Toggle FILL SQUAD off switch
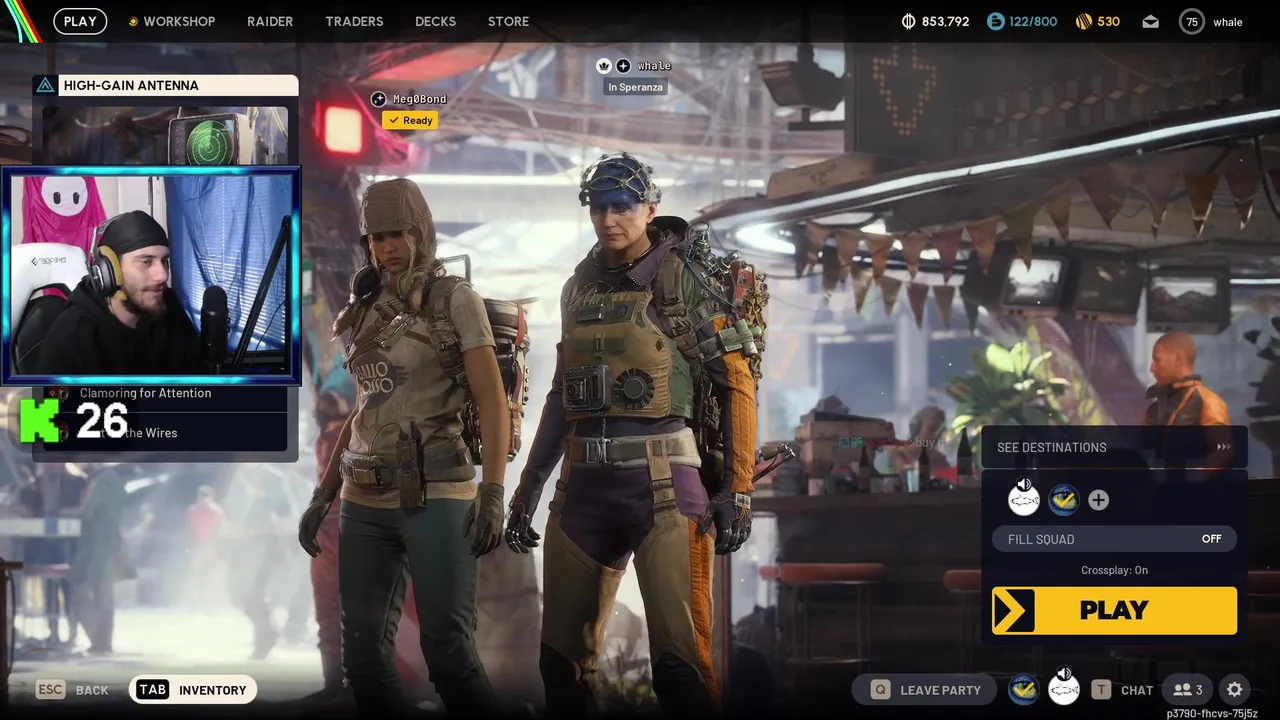The width and height of the screenshot is (1280, 720). pos(1114,539)
